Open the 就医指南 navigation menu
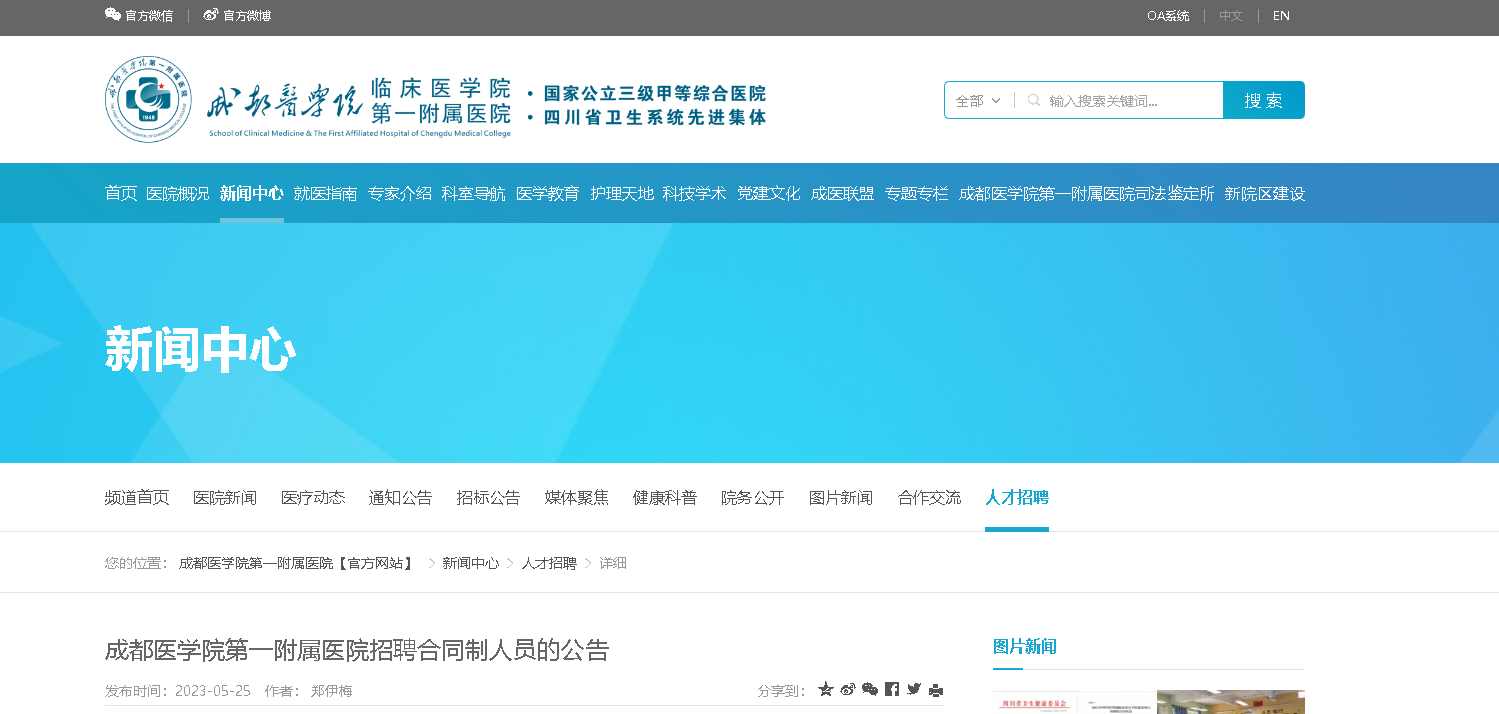The image size is (1499, 714). (x=325, y=193)
